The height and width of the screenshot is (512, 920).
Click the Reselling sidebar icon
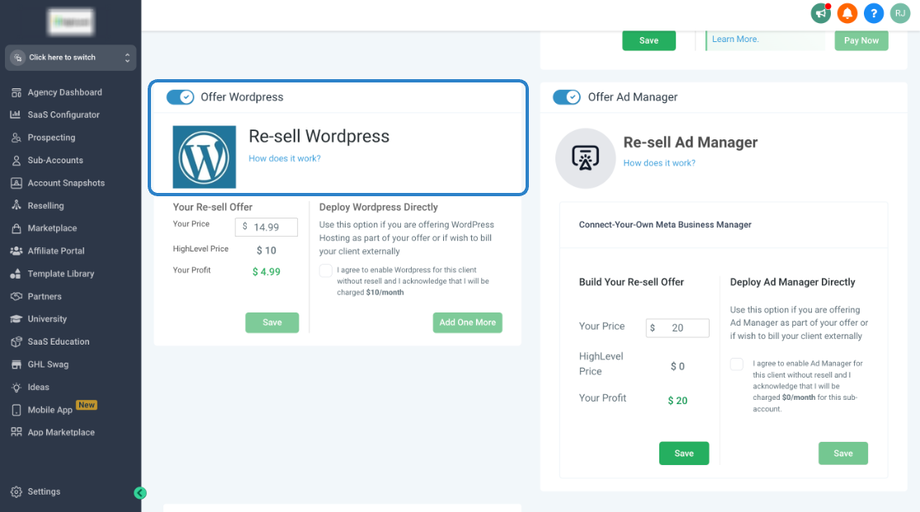coord(16,205)
